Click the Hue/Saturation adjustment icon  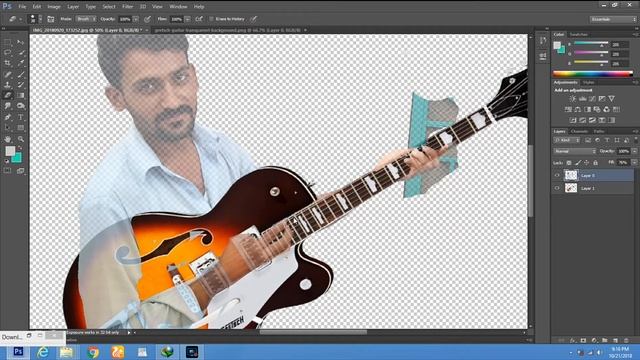(x=568, y=109)
